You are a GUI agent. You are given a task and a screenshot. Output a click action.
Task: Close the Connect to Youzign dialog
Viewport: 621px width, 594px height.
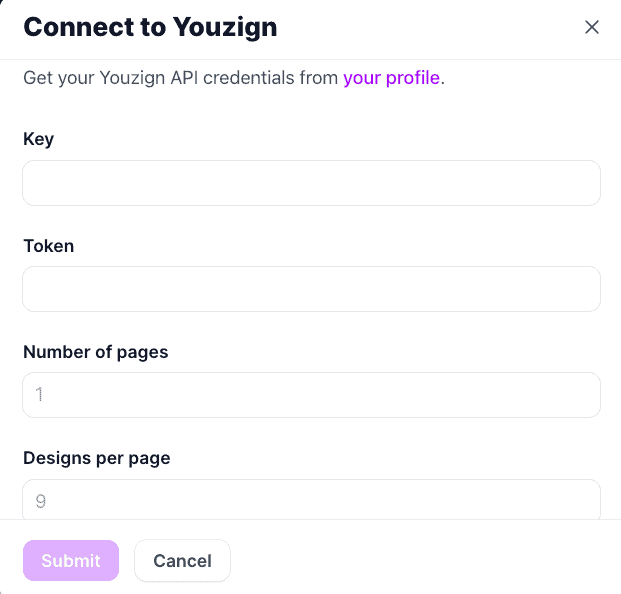point(592,27)
